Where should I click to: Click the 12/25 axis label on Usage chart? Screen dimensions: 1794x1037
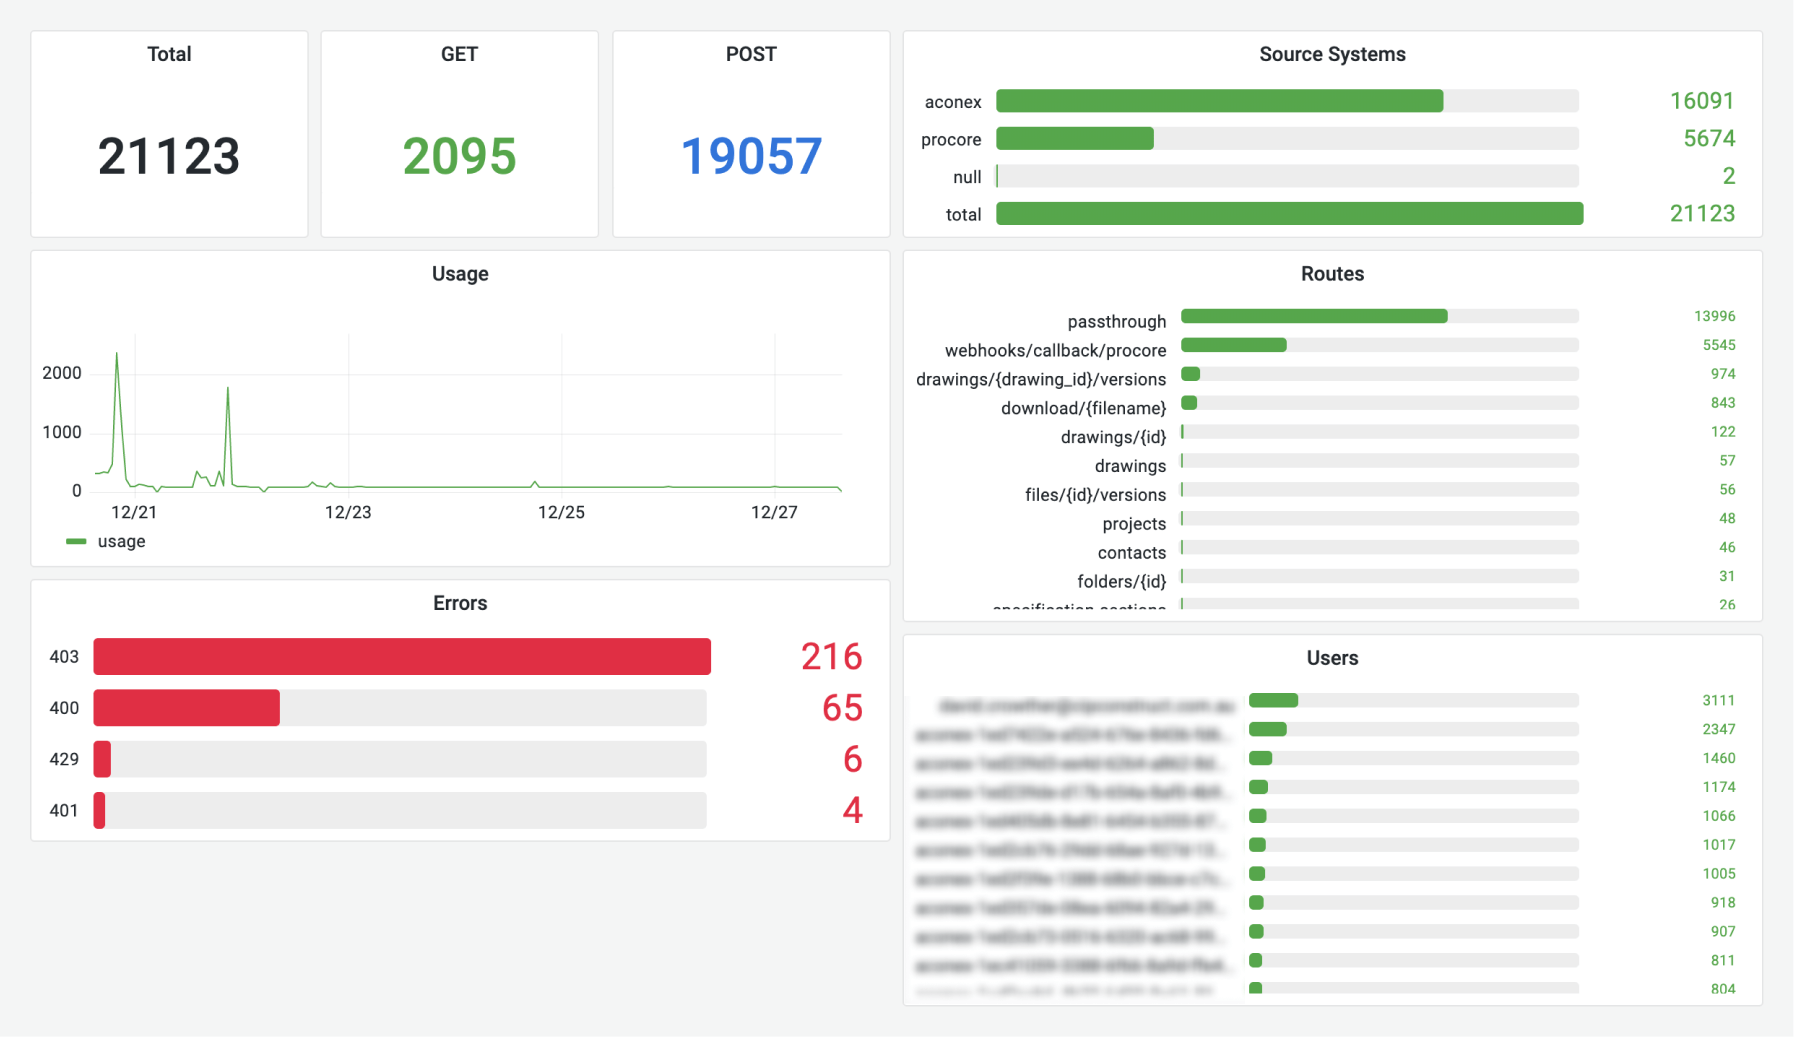click(x=561, y=512)
